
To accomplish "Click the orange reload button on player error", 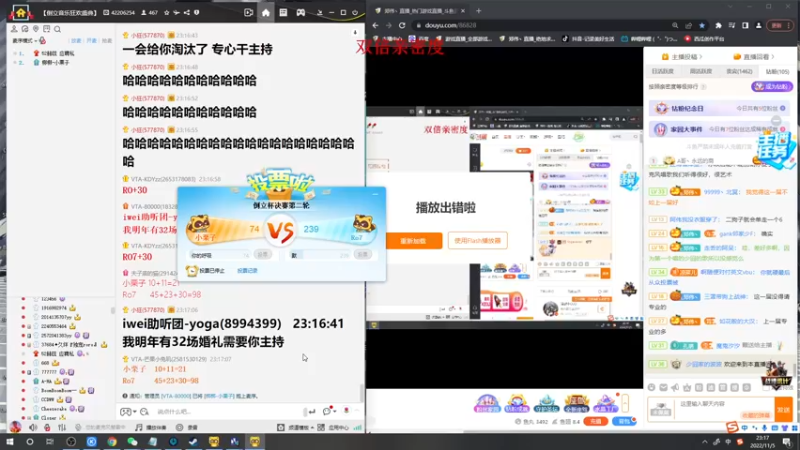I will (x=414, y=240).
